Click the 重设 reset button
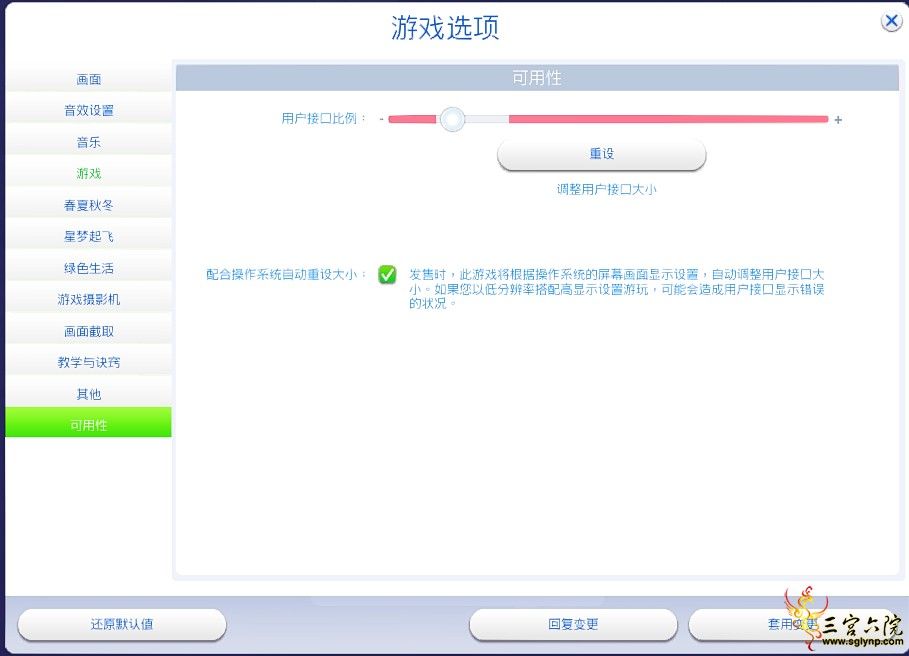Screen dimensions: 909x656 click(602, 154)
